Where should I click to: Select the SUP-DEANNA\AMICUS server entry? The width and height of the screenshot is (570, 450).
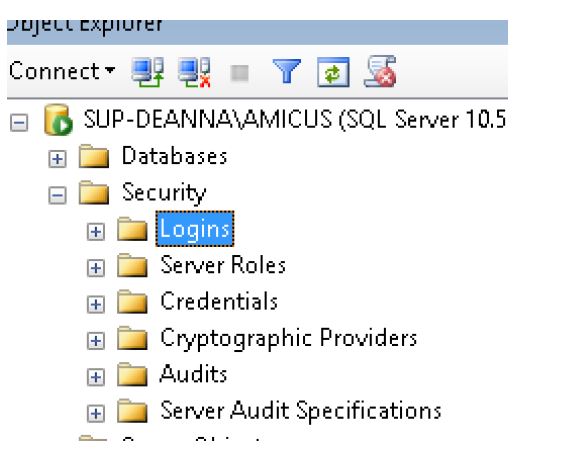tap(294, 119)
